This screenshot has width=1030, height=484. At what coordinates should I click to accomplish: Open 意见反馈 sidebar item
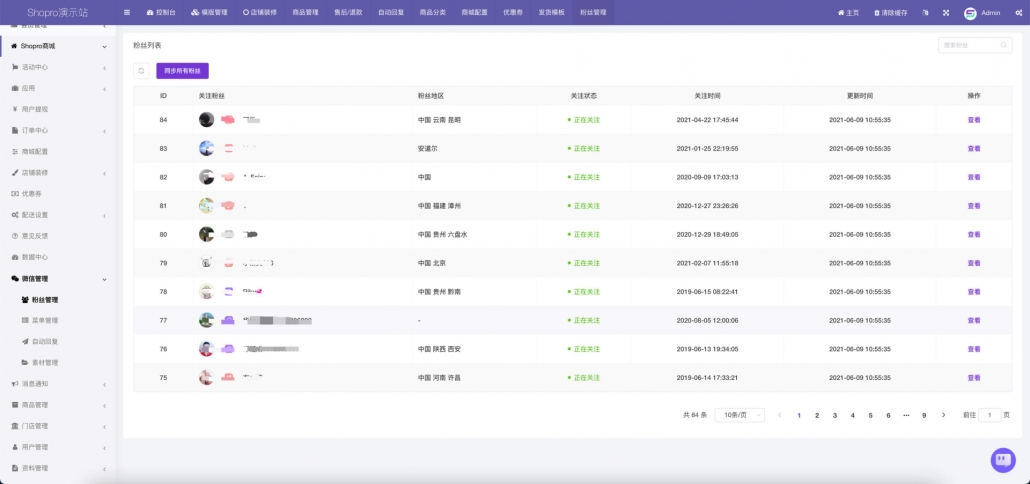59,236
